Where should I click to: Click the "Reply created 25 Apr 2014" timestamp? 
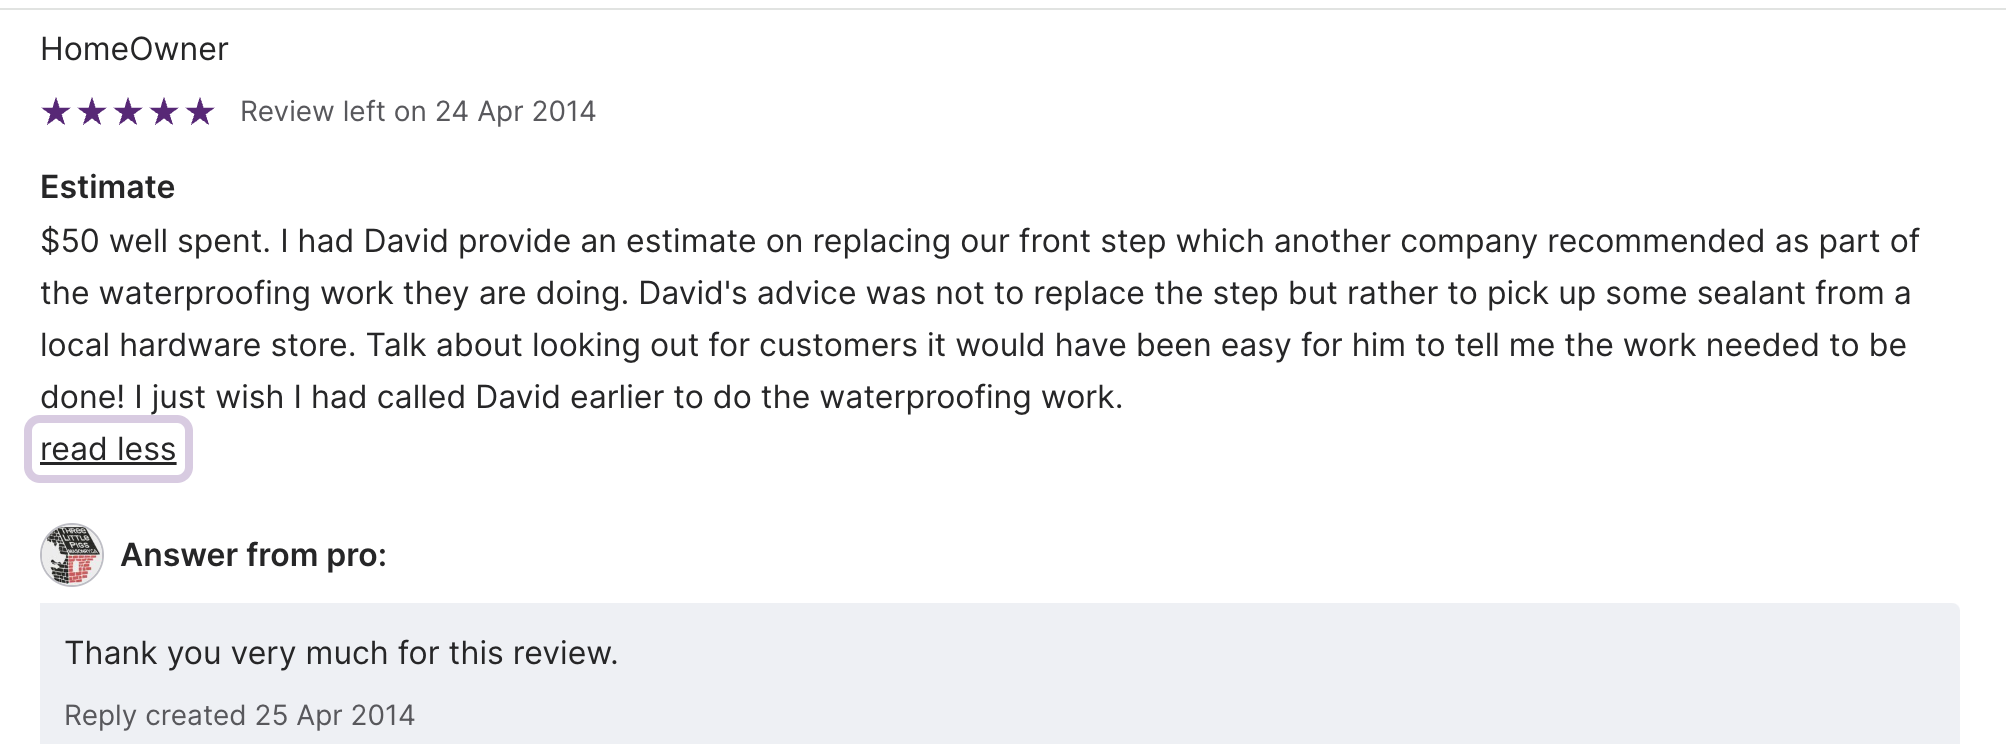[239, 716]
